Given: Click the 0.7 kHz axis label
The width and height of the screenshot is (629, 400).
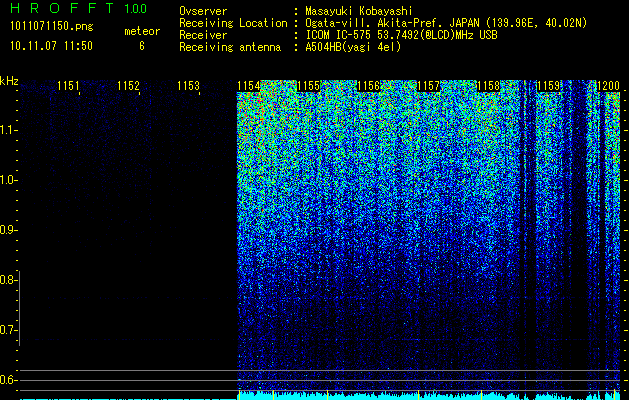Looking at the screenshot, I should tap(7, 330).
